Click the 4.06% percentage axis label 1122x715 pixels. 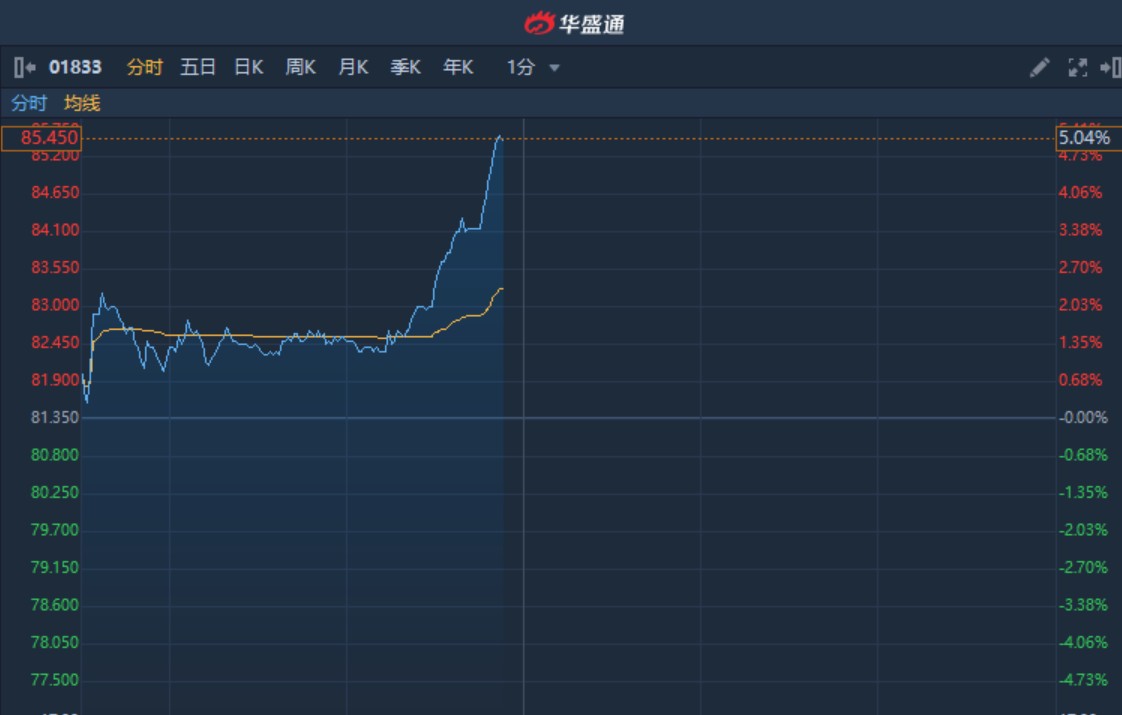pyautogui.click(x=1080, y=193)
